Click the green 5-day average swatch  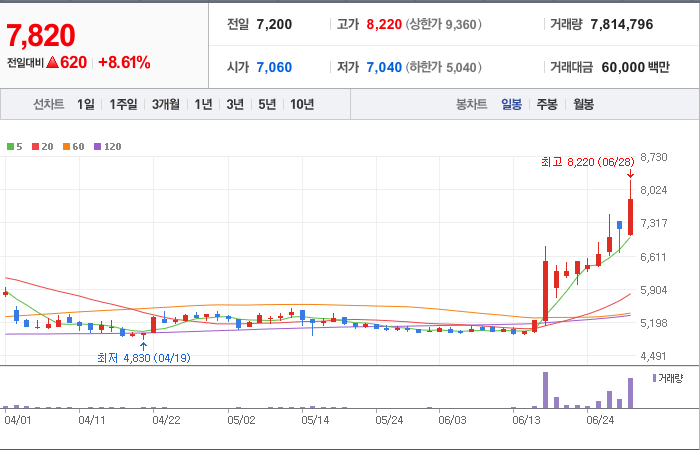click(x=10, y=146)
